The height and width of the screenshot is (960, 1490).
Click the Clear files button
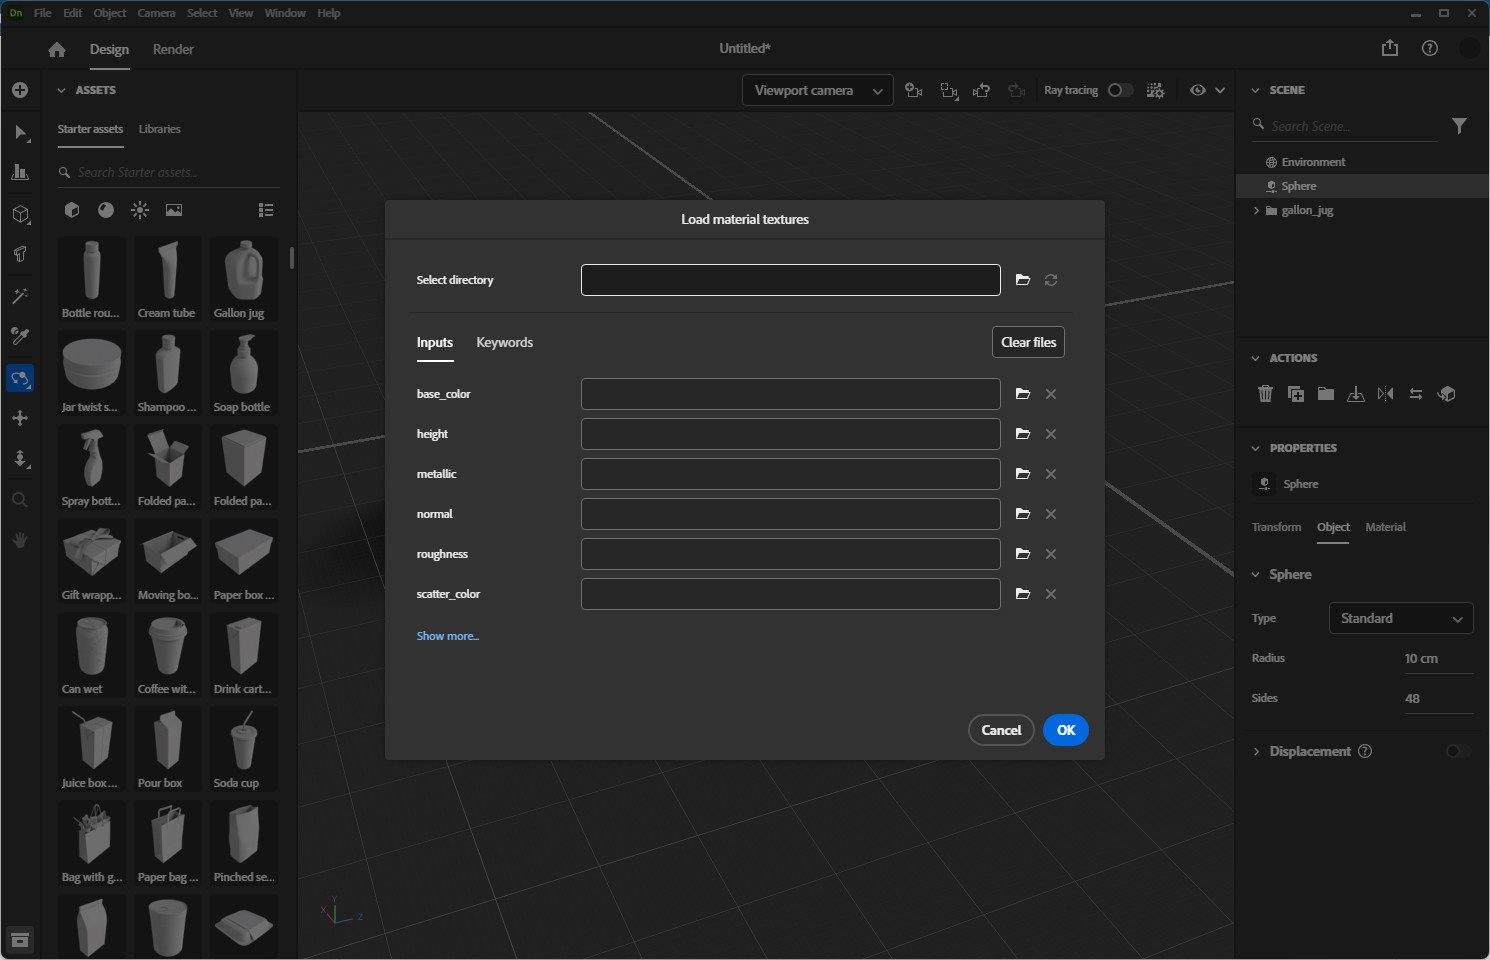coord(1028,342)
